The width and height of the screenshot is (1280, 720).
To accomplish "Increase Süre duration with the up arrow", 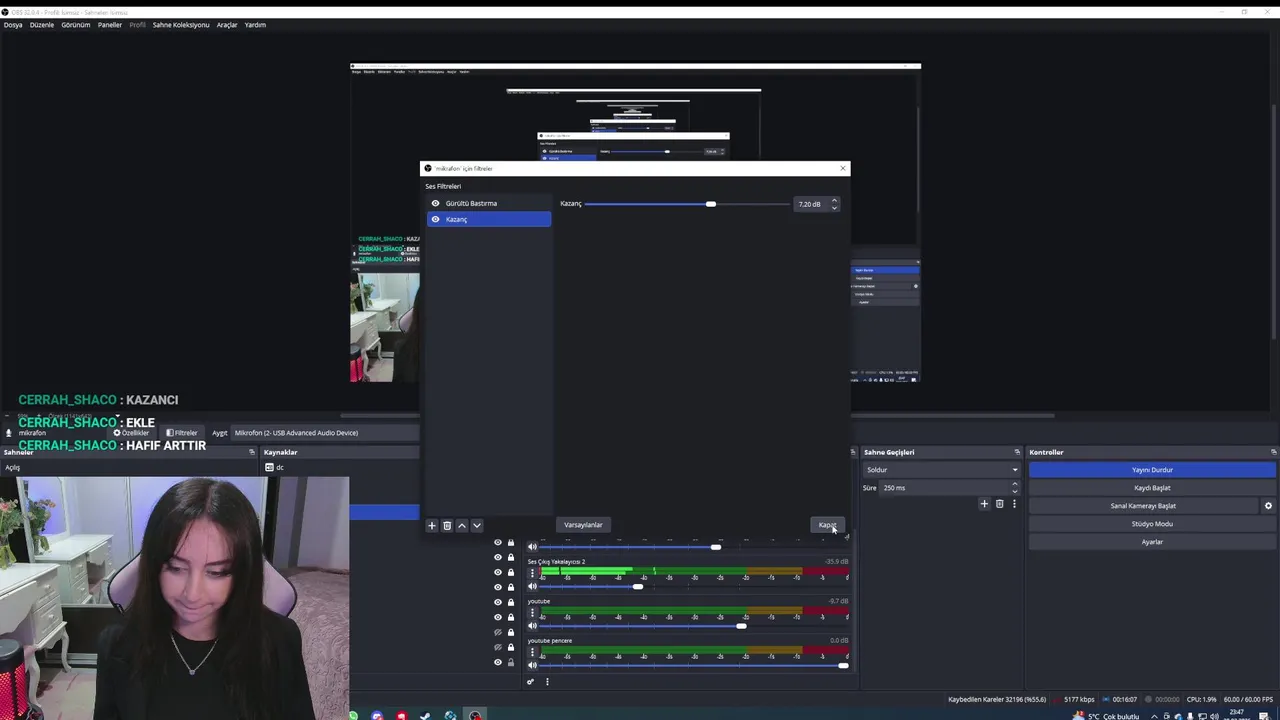I will 1014,484.
